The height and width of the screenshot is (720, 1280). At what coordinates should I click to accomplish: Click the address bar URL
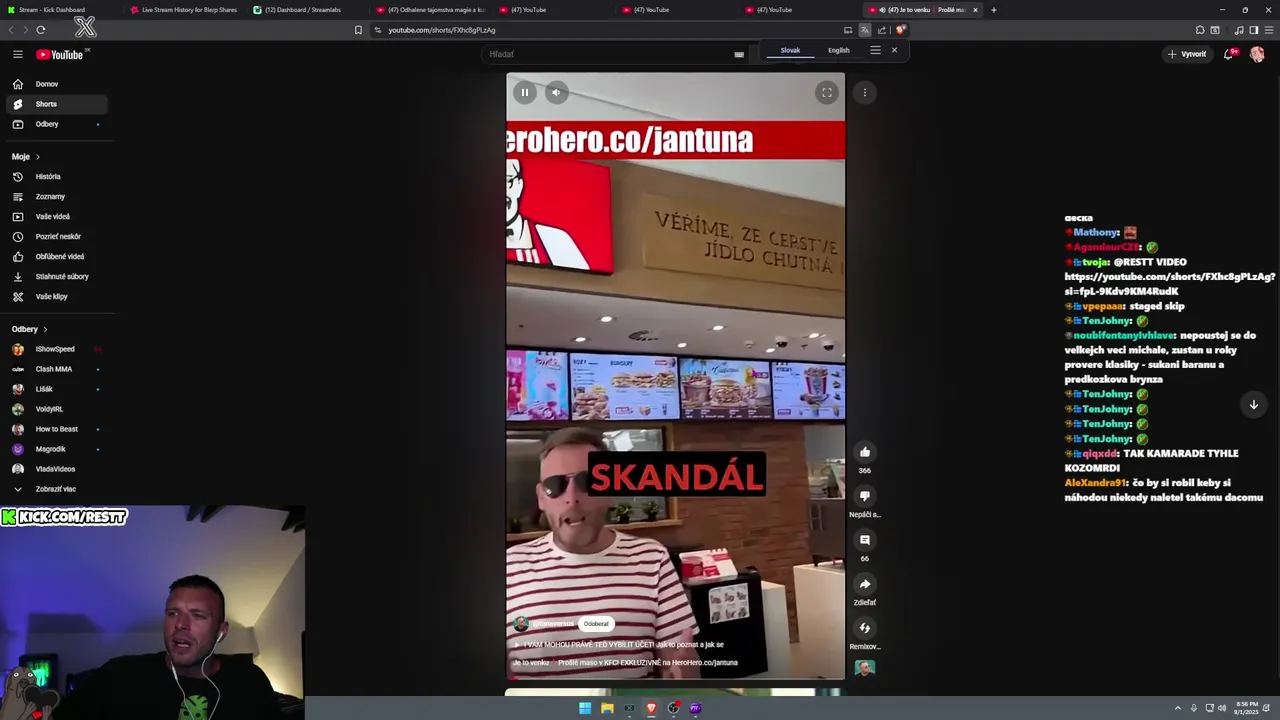pos(442,30)
